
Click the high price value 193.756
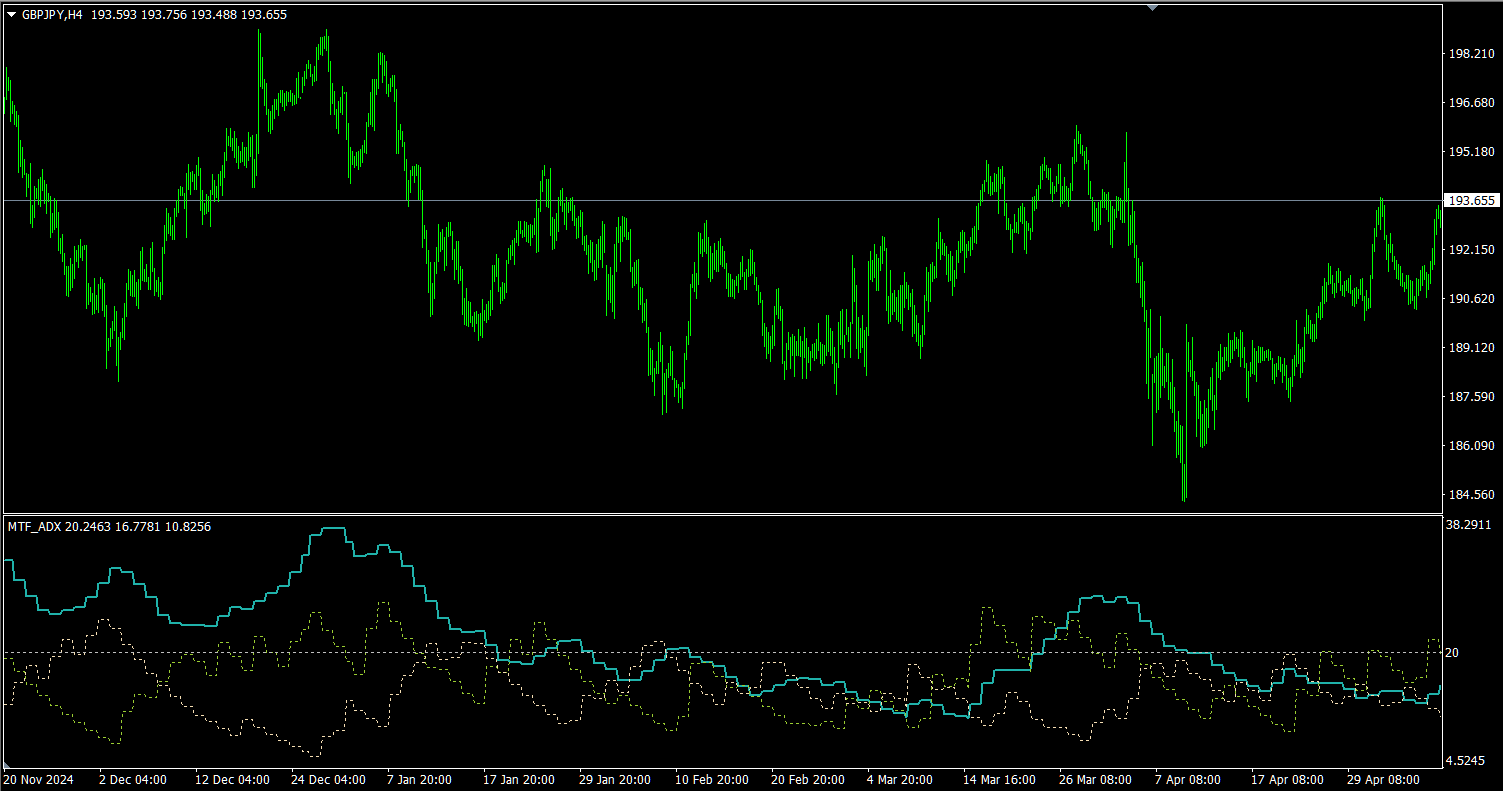(164, 15)
